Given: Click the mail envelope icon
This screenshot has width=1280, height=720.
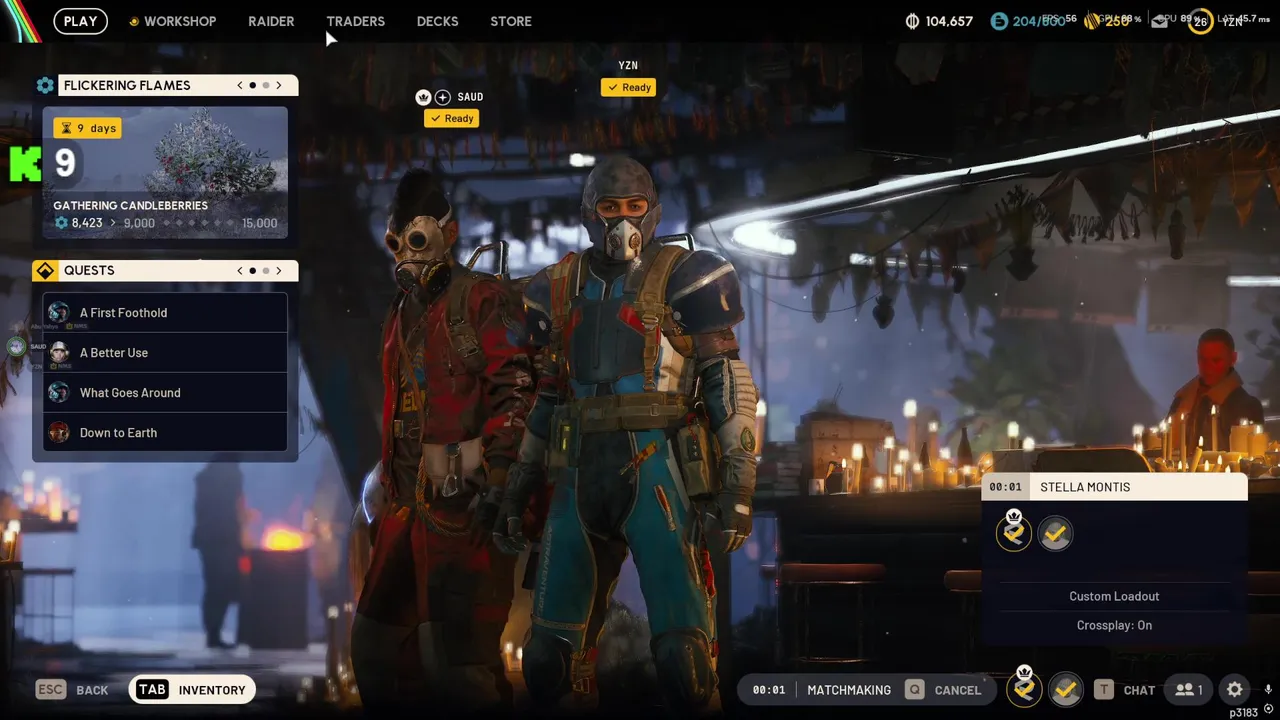Looking at the screenshot, I should click(1160, 21).
